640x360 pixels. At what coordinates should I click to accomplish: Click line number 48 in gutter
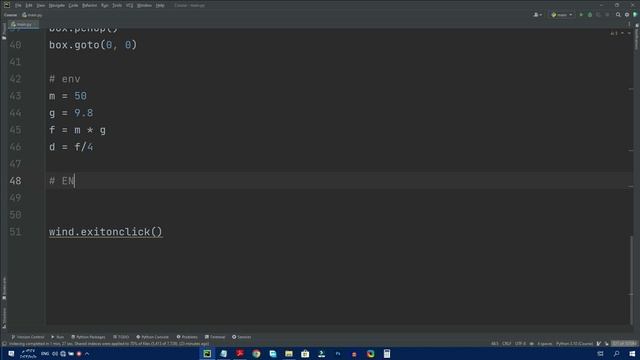[x=15, y=181]
